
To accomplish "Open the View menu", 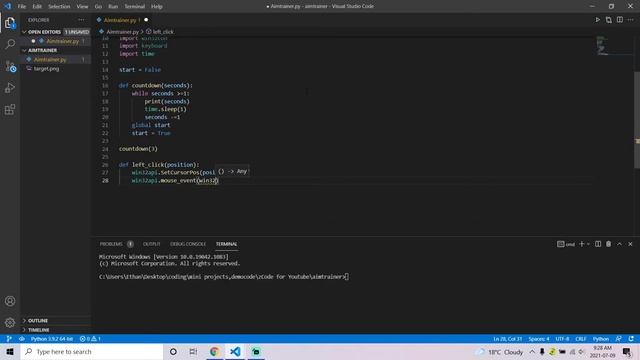I will pyautogui.click(x=82, y=6).
